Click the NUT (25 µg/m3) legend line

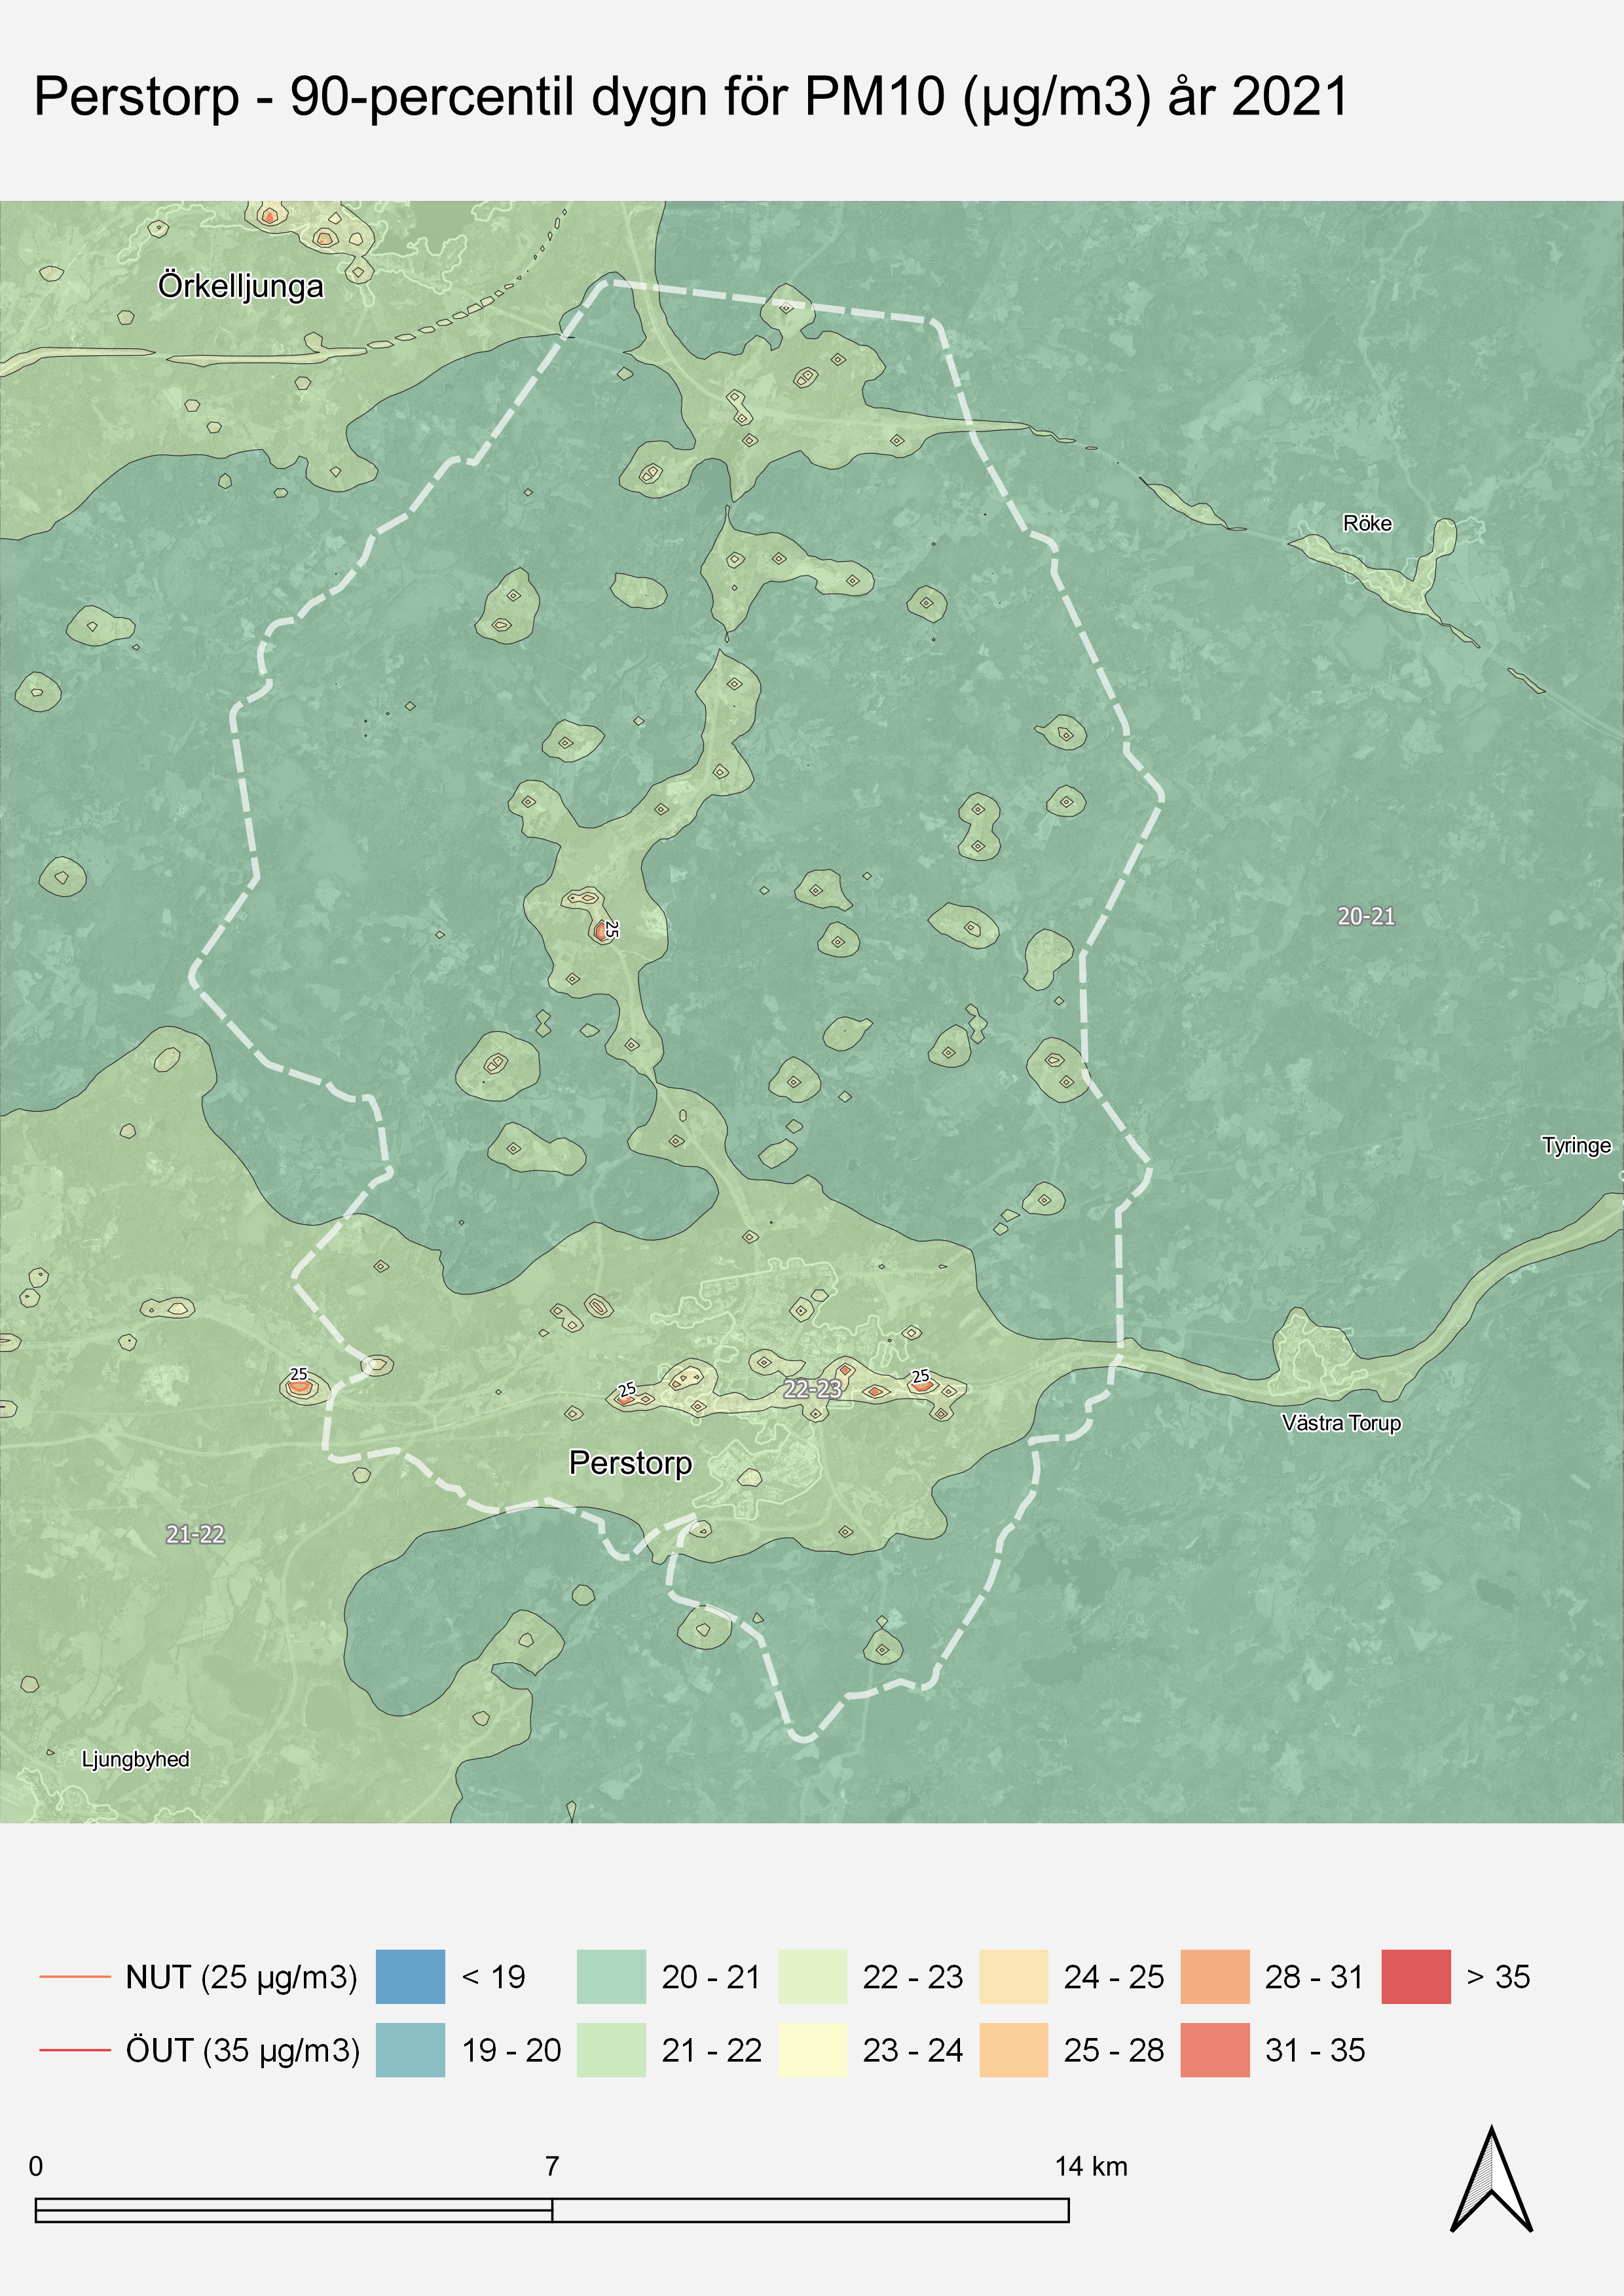click(75, 1977)
